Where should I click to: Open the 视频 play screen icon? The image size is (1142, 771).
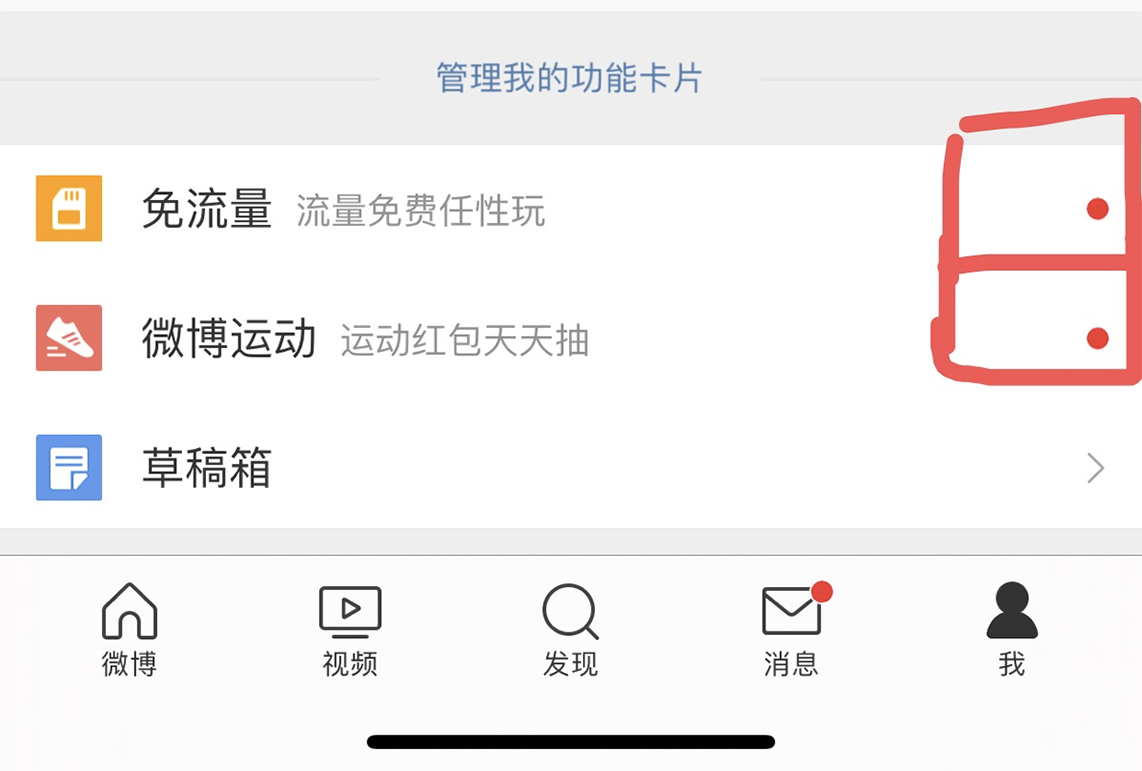click(350, 611)
